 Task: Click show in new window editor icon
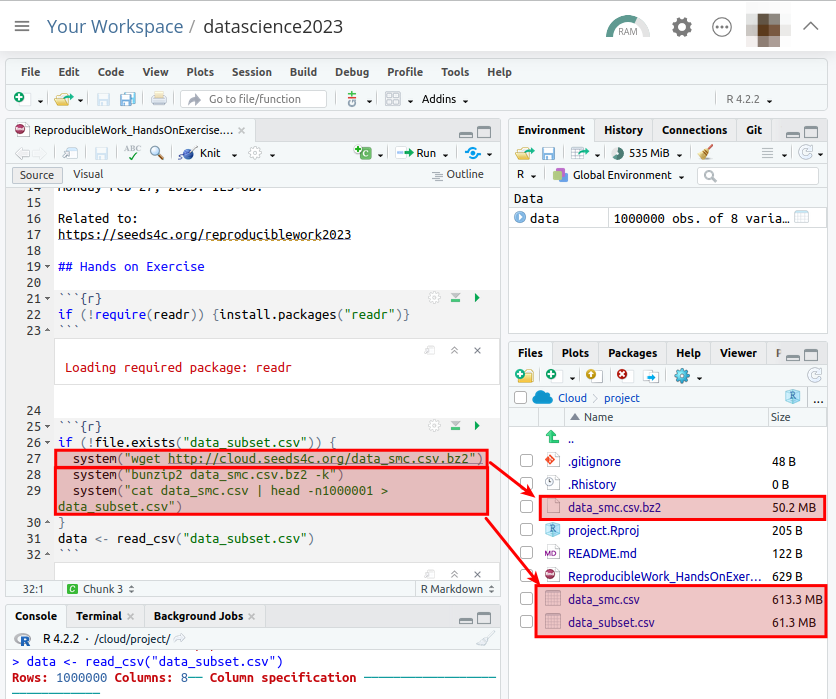(x=70, y=154)
